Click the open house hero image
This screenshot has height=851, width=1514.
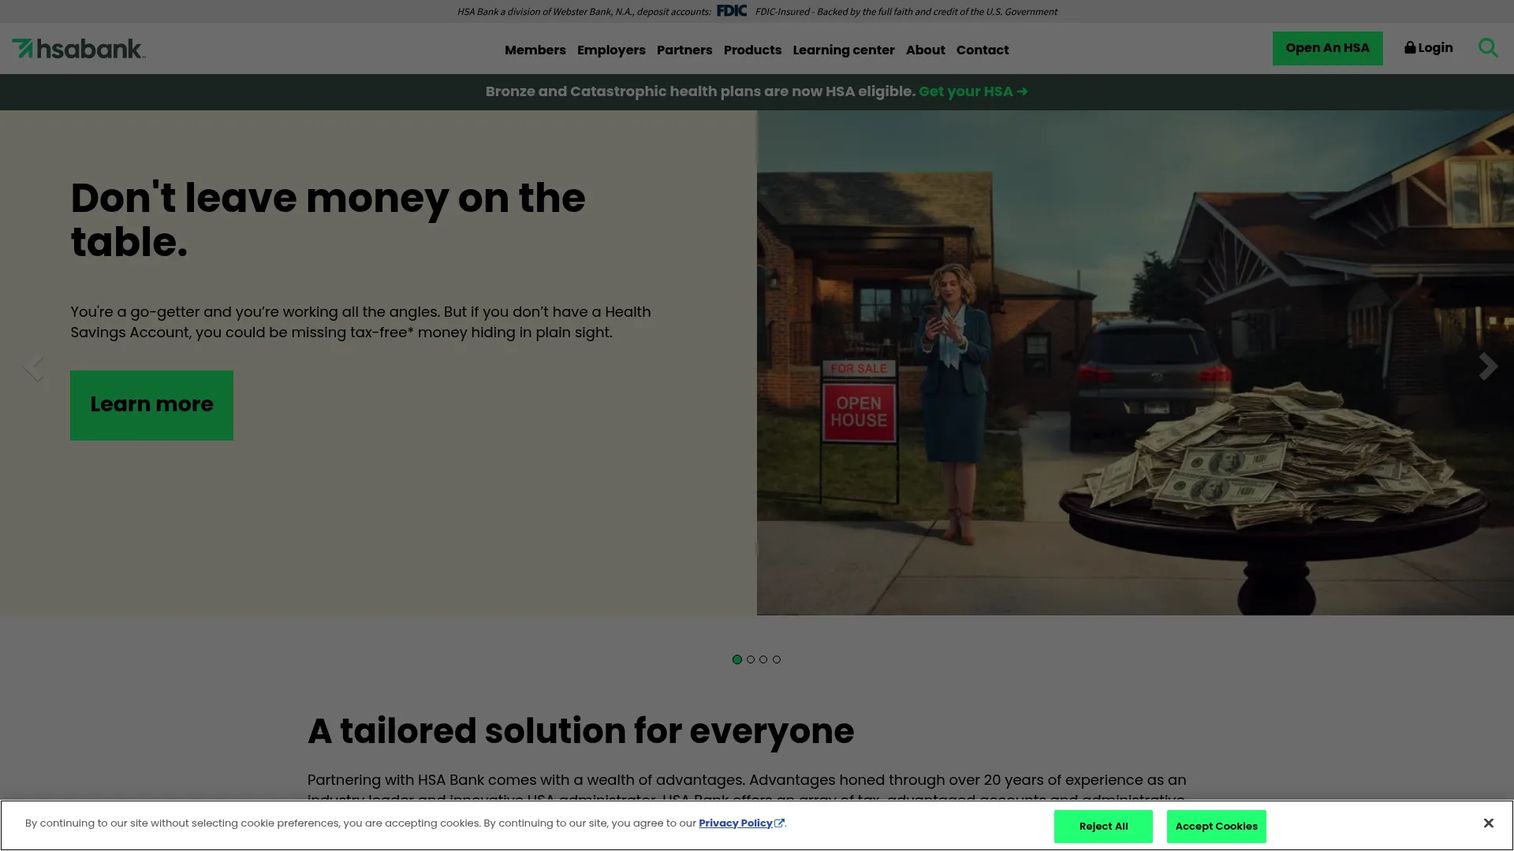click(x=1135, y=362)
